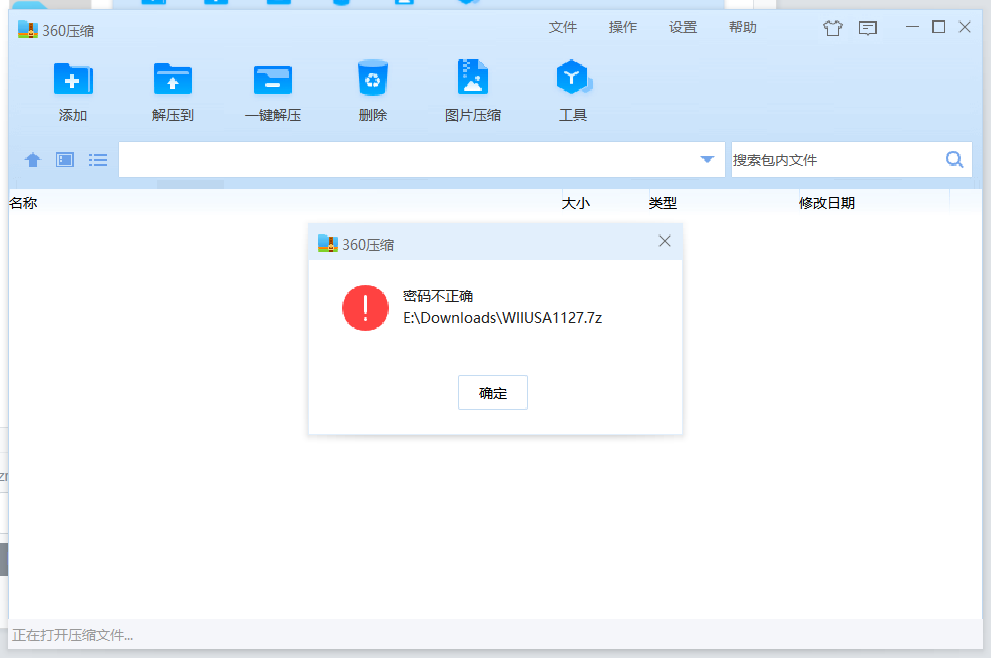Open the 帮助 (Help) menu
Screen dimensions: 991x658
tap(743, 28)
